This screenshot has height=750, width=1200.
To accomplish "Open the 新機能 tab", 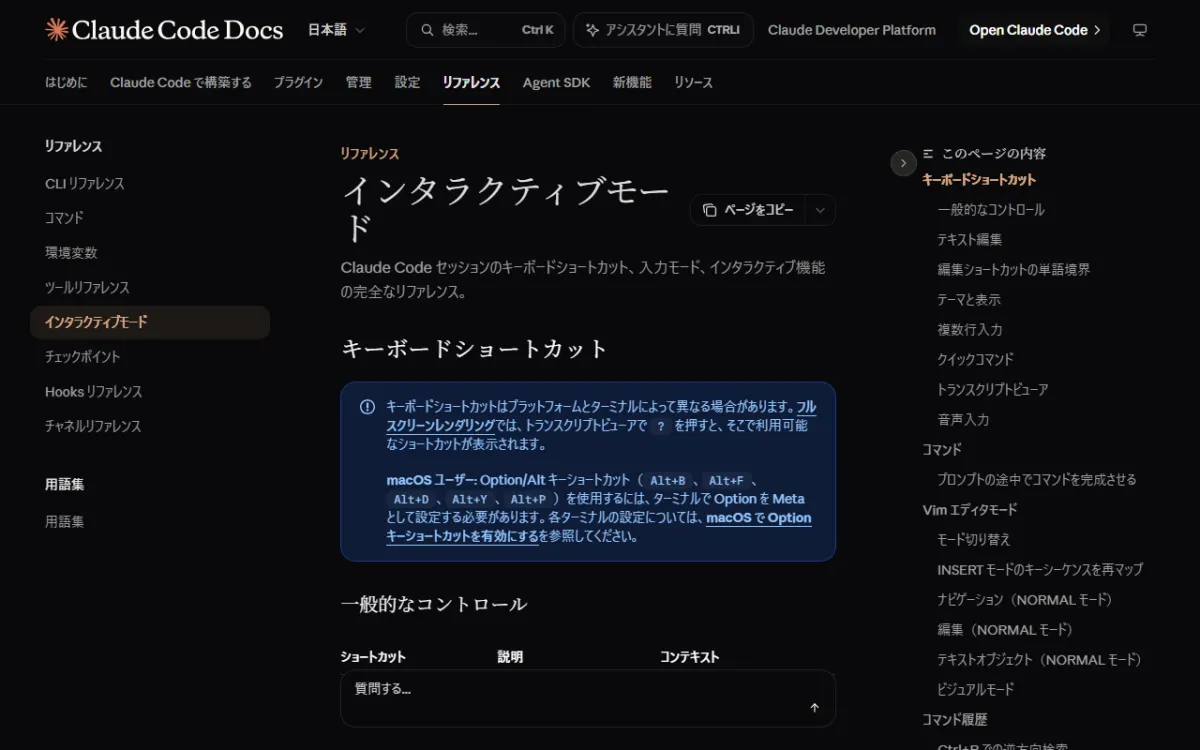I will (x=632, y=82).
